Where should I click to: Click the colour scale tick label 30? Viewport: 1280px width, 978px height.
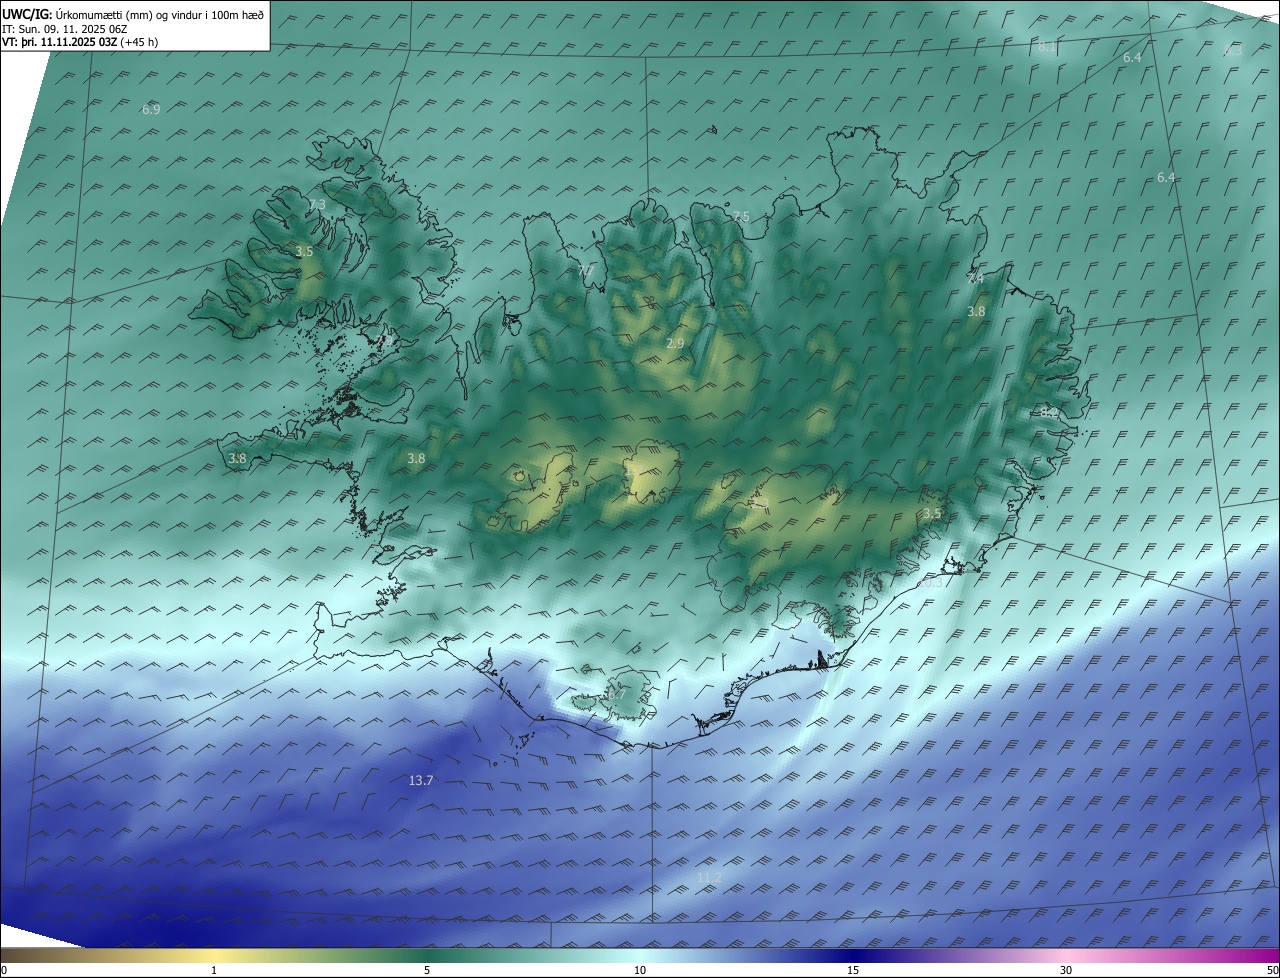(1066, 970)
